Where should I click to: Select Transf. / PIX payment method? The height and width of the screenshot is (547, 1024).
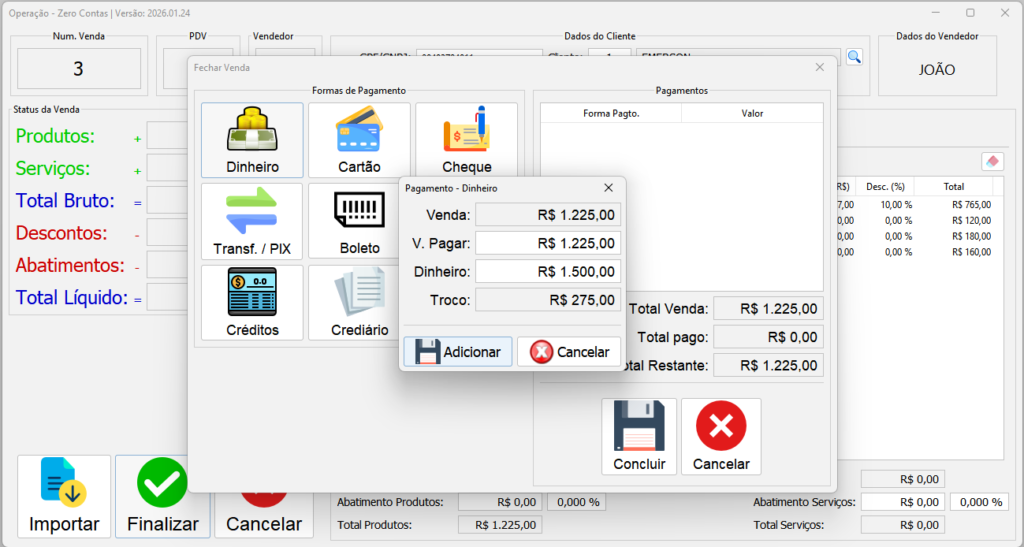tap(252, 220)
